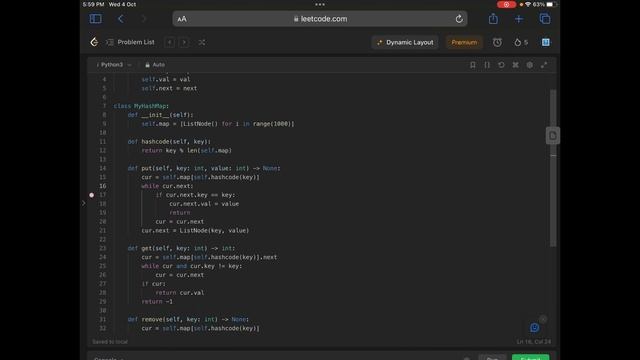Click 'class MyHashMap:' line

point(141,106)
